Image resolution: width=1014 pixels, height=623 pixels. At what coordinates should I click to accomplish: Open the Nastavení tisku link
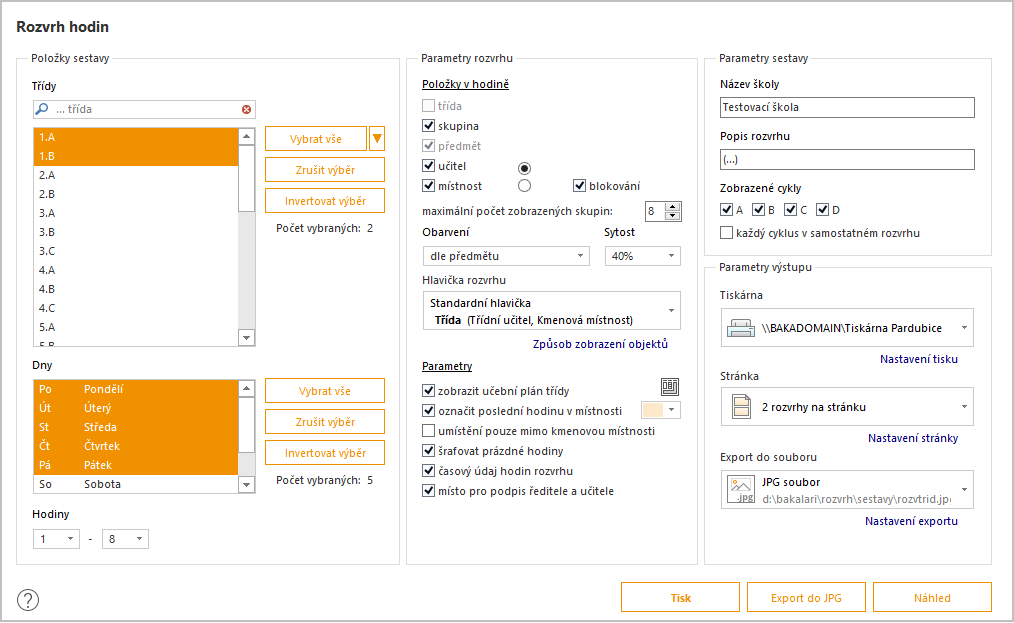[918, 359]
